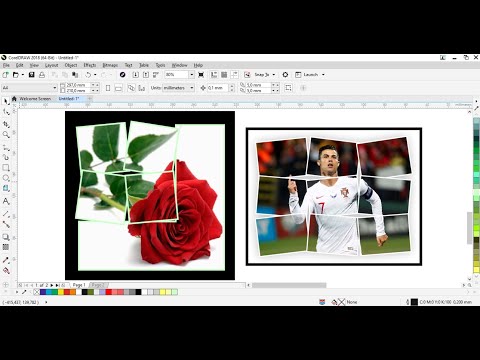Screen dimensions: 480x360
Task: Select the Crop tool
Action: (6, 124)
